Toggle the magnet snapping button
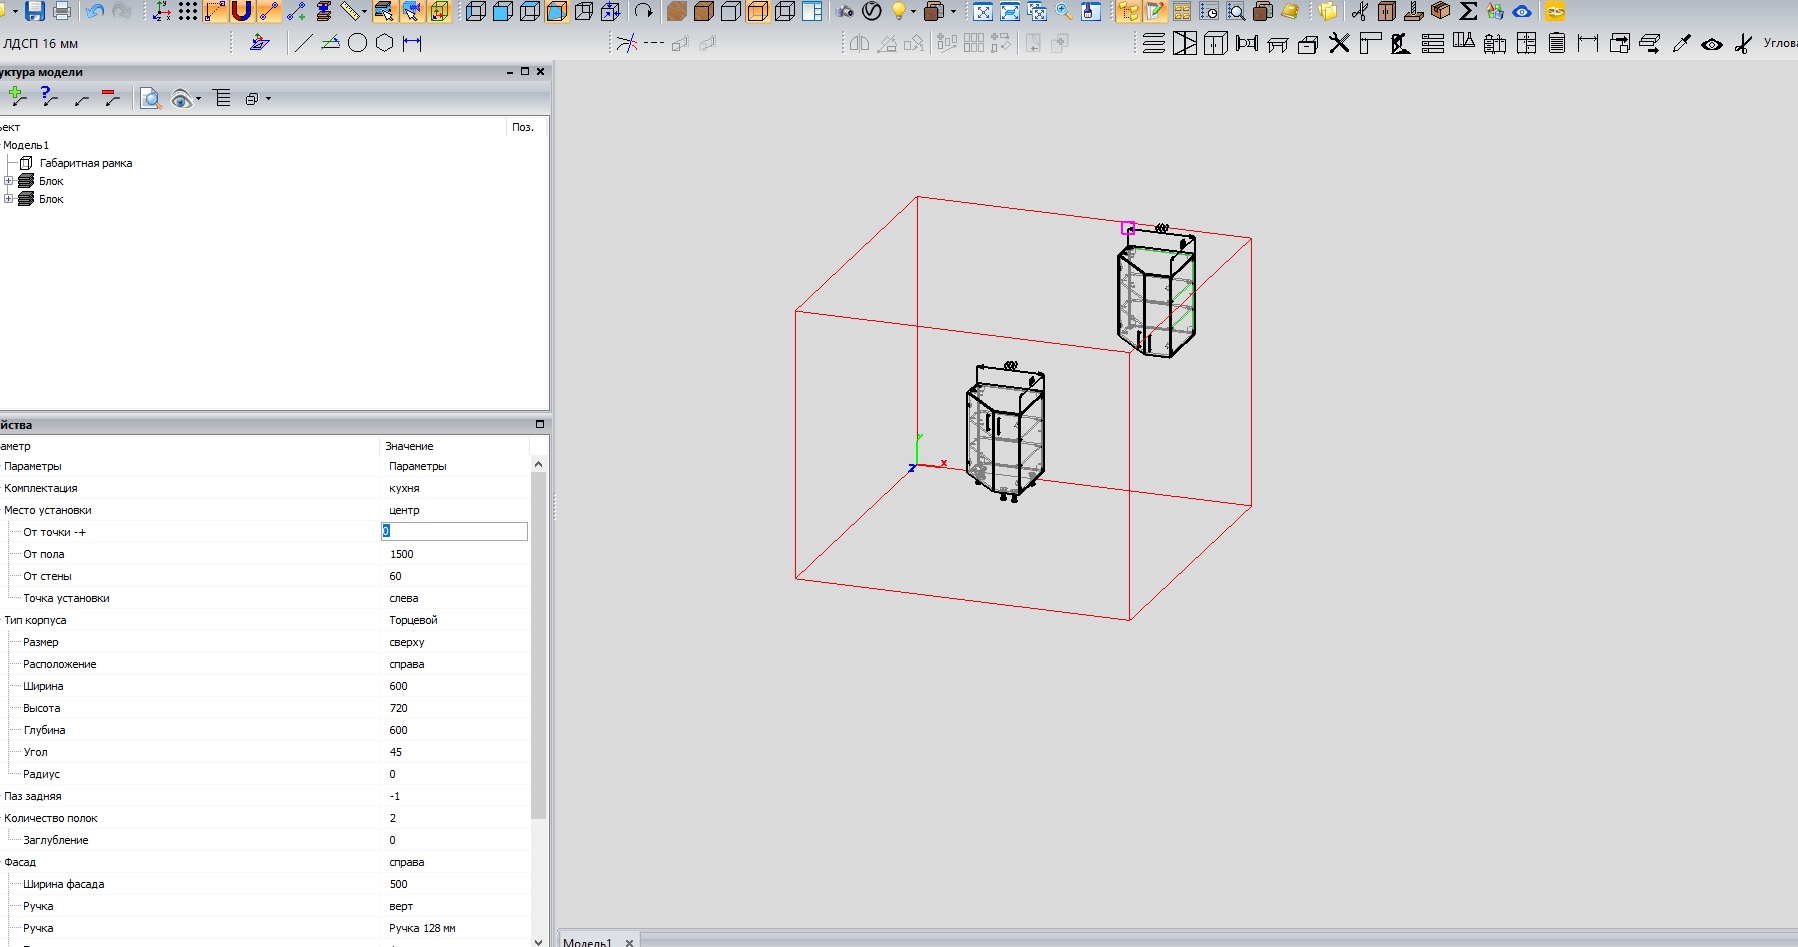The height and width of the screenshot is (947, 1798). [241, 12]
